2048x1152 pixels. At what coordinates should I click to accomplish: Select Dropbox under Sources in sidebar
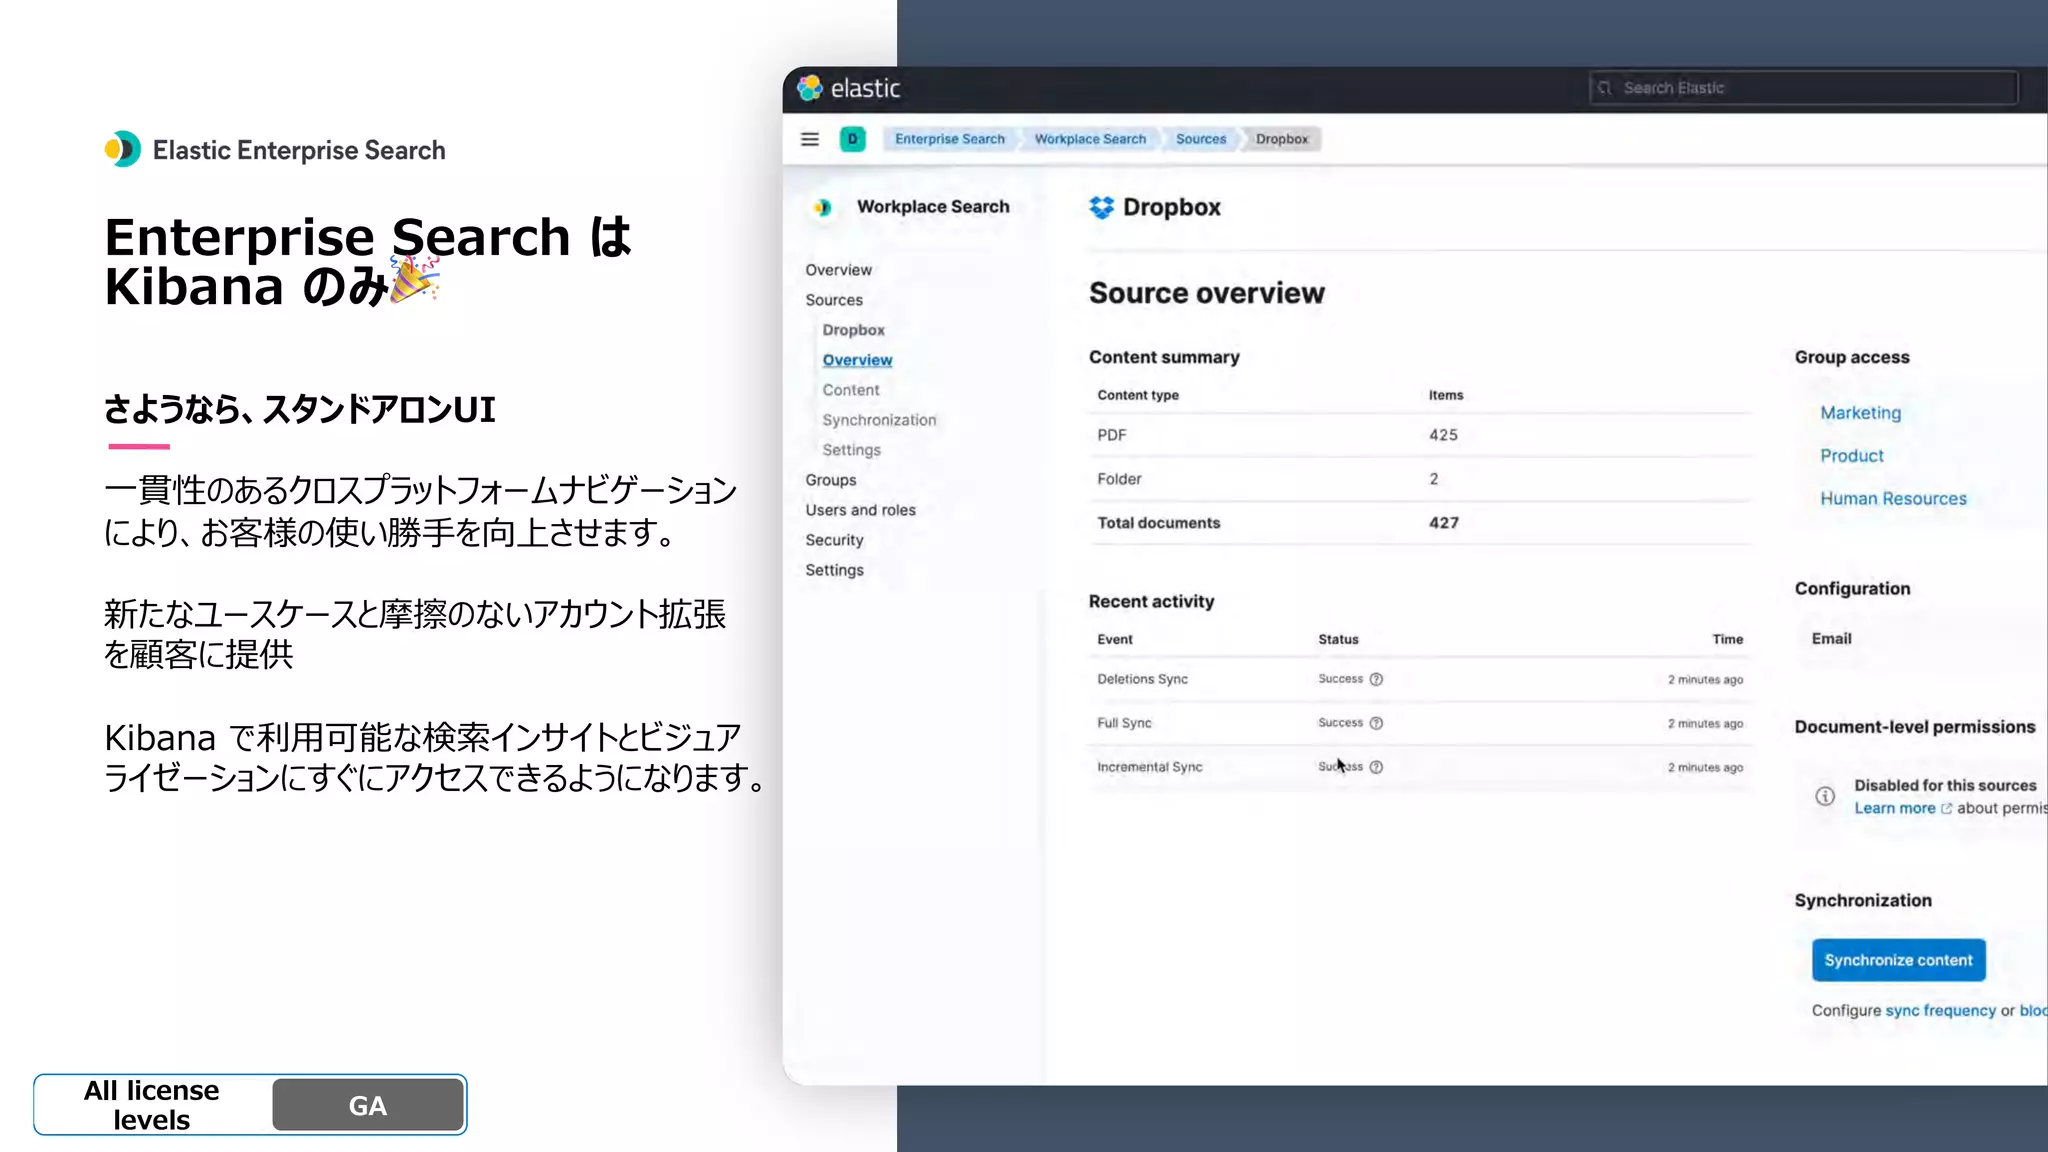click(x=853, y=330)
